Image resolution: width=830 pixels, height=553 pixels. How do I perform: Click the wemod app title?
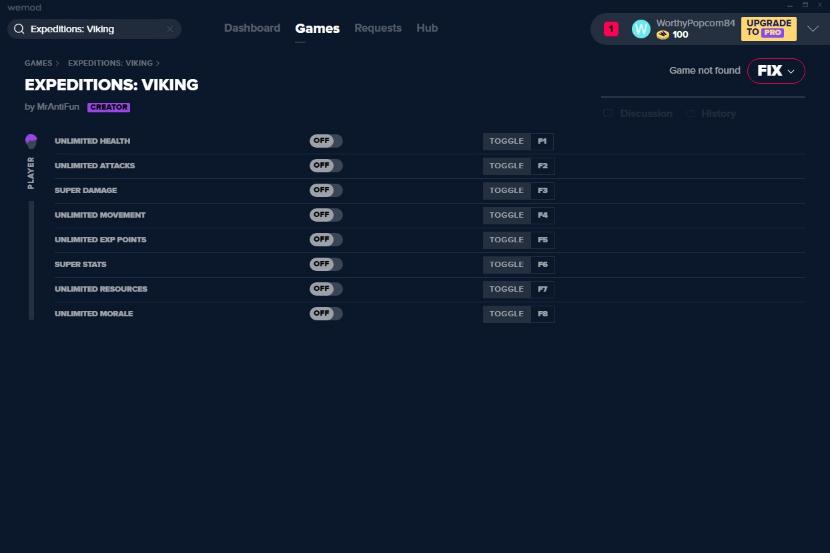[x=24, y=7]
